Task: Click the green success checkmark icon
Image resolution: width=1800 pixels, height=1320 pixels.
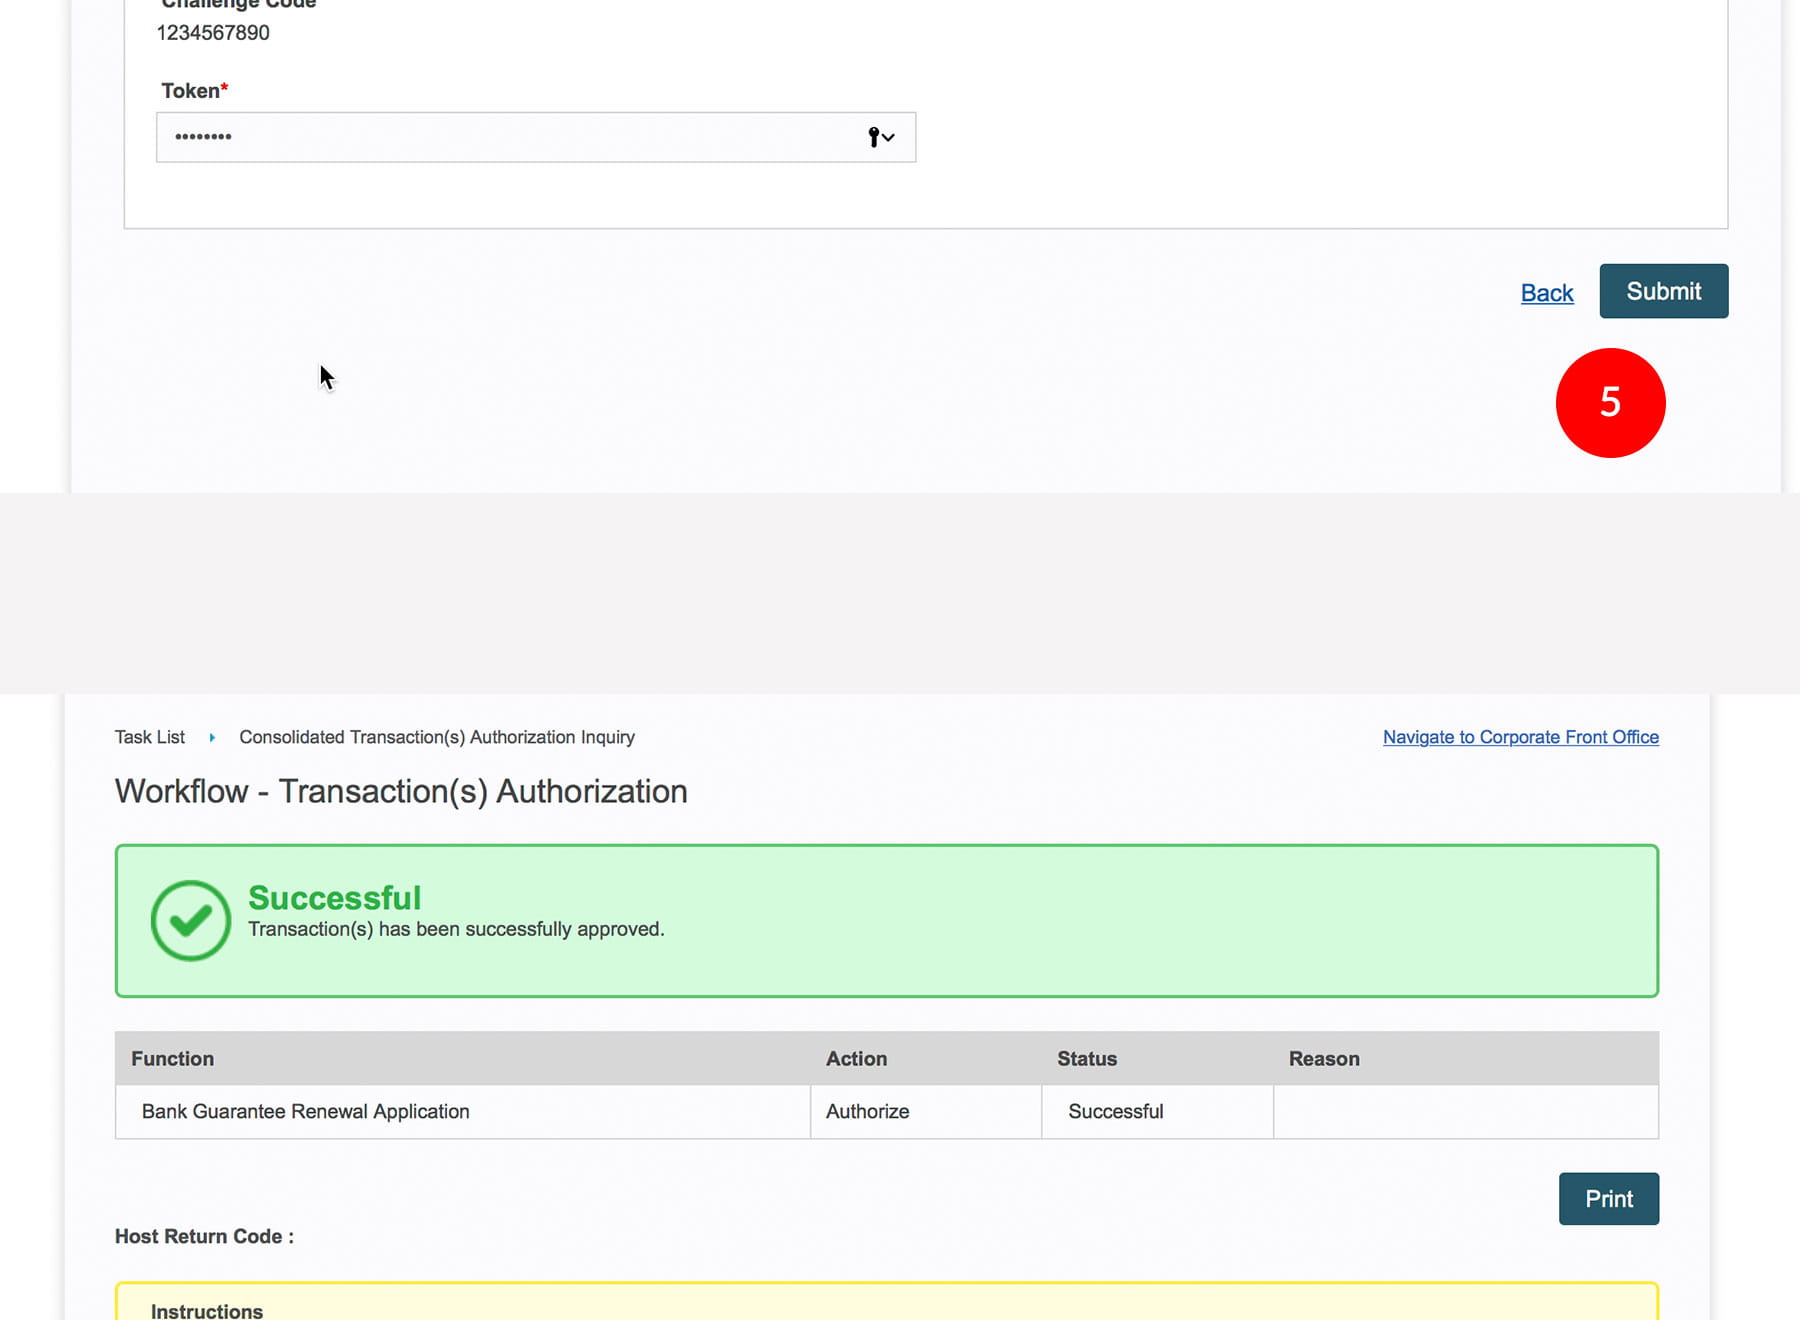Action: (190, 920)
